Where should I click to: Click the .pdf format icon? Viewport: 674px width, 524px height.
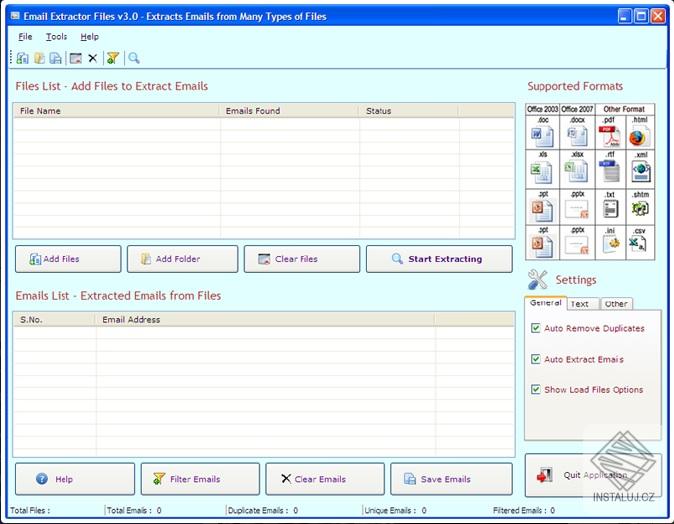tap(610, 137)
